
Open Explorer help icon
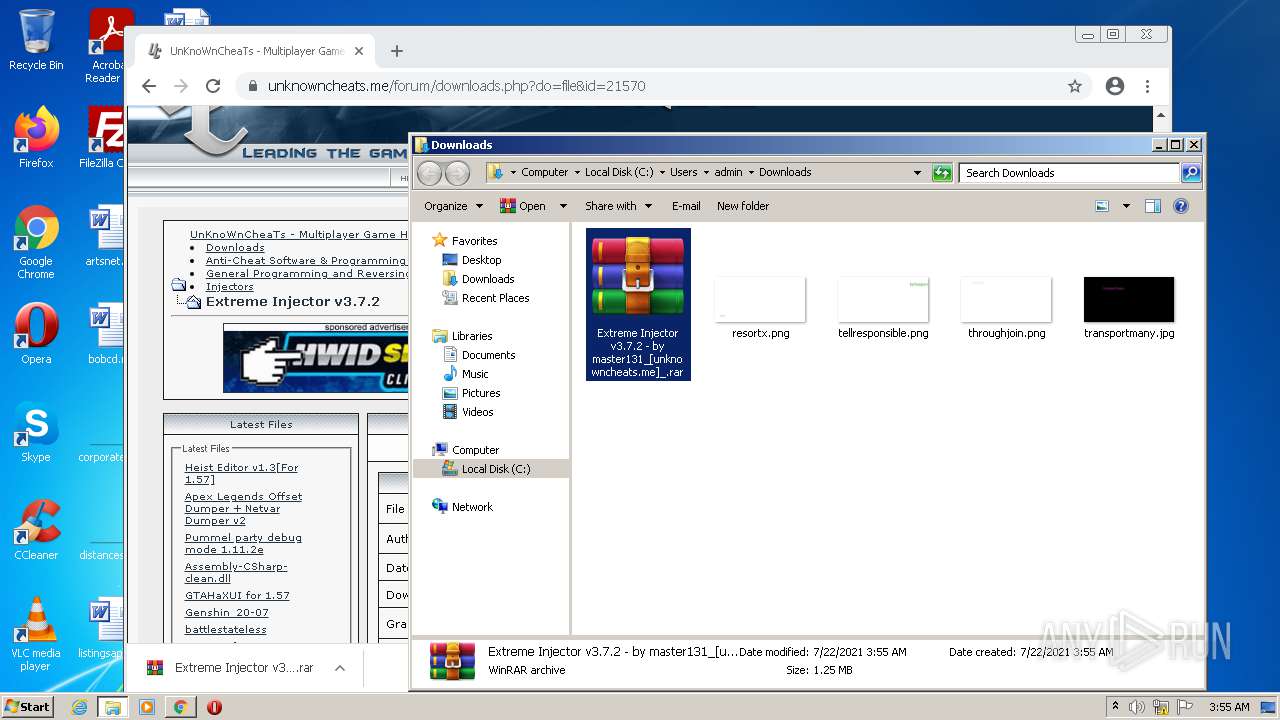pos(1181,206)
